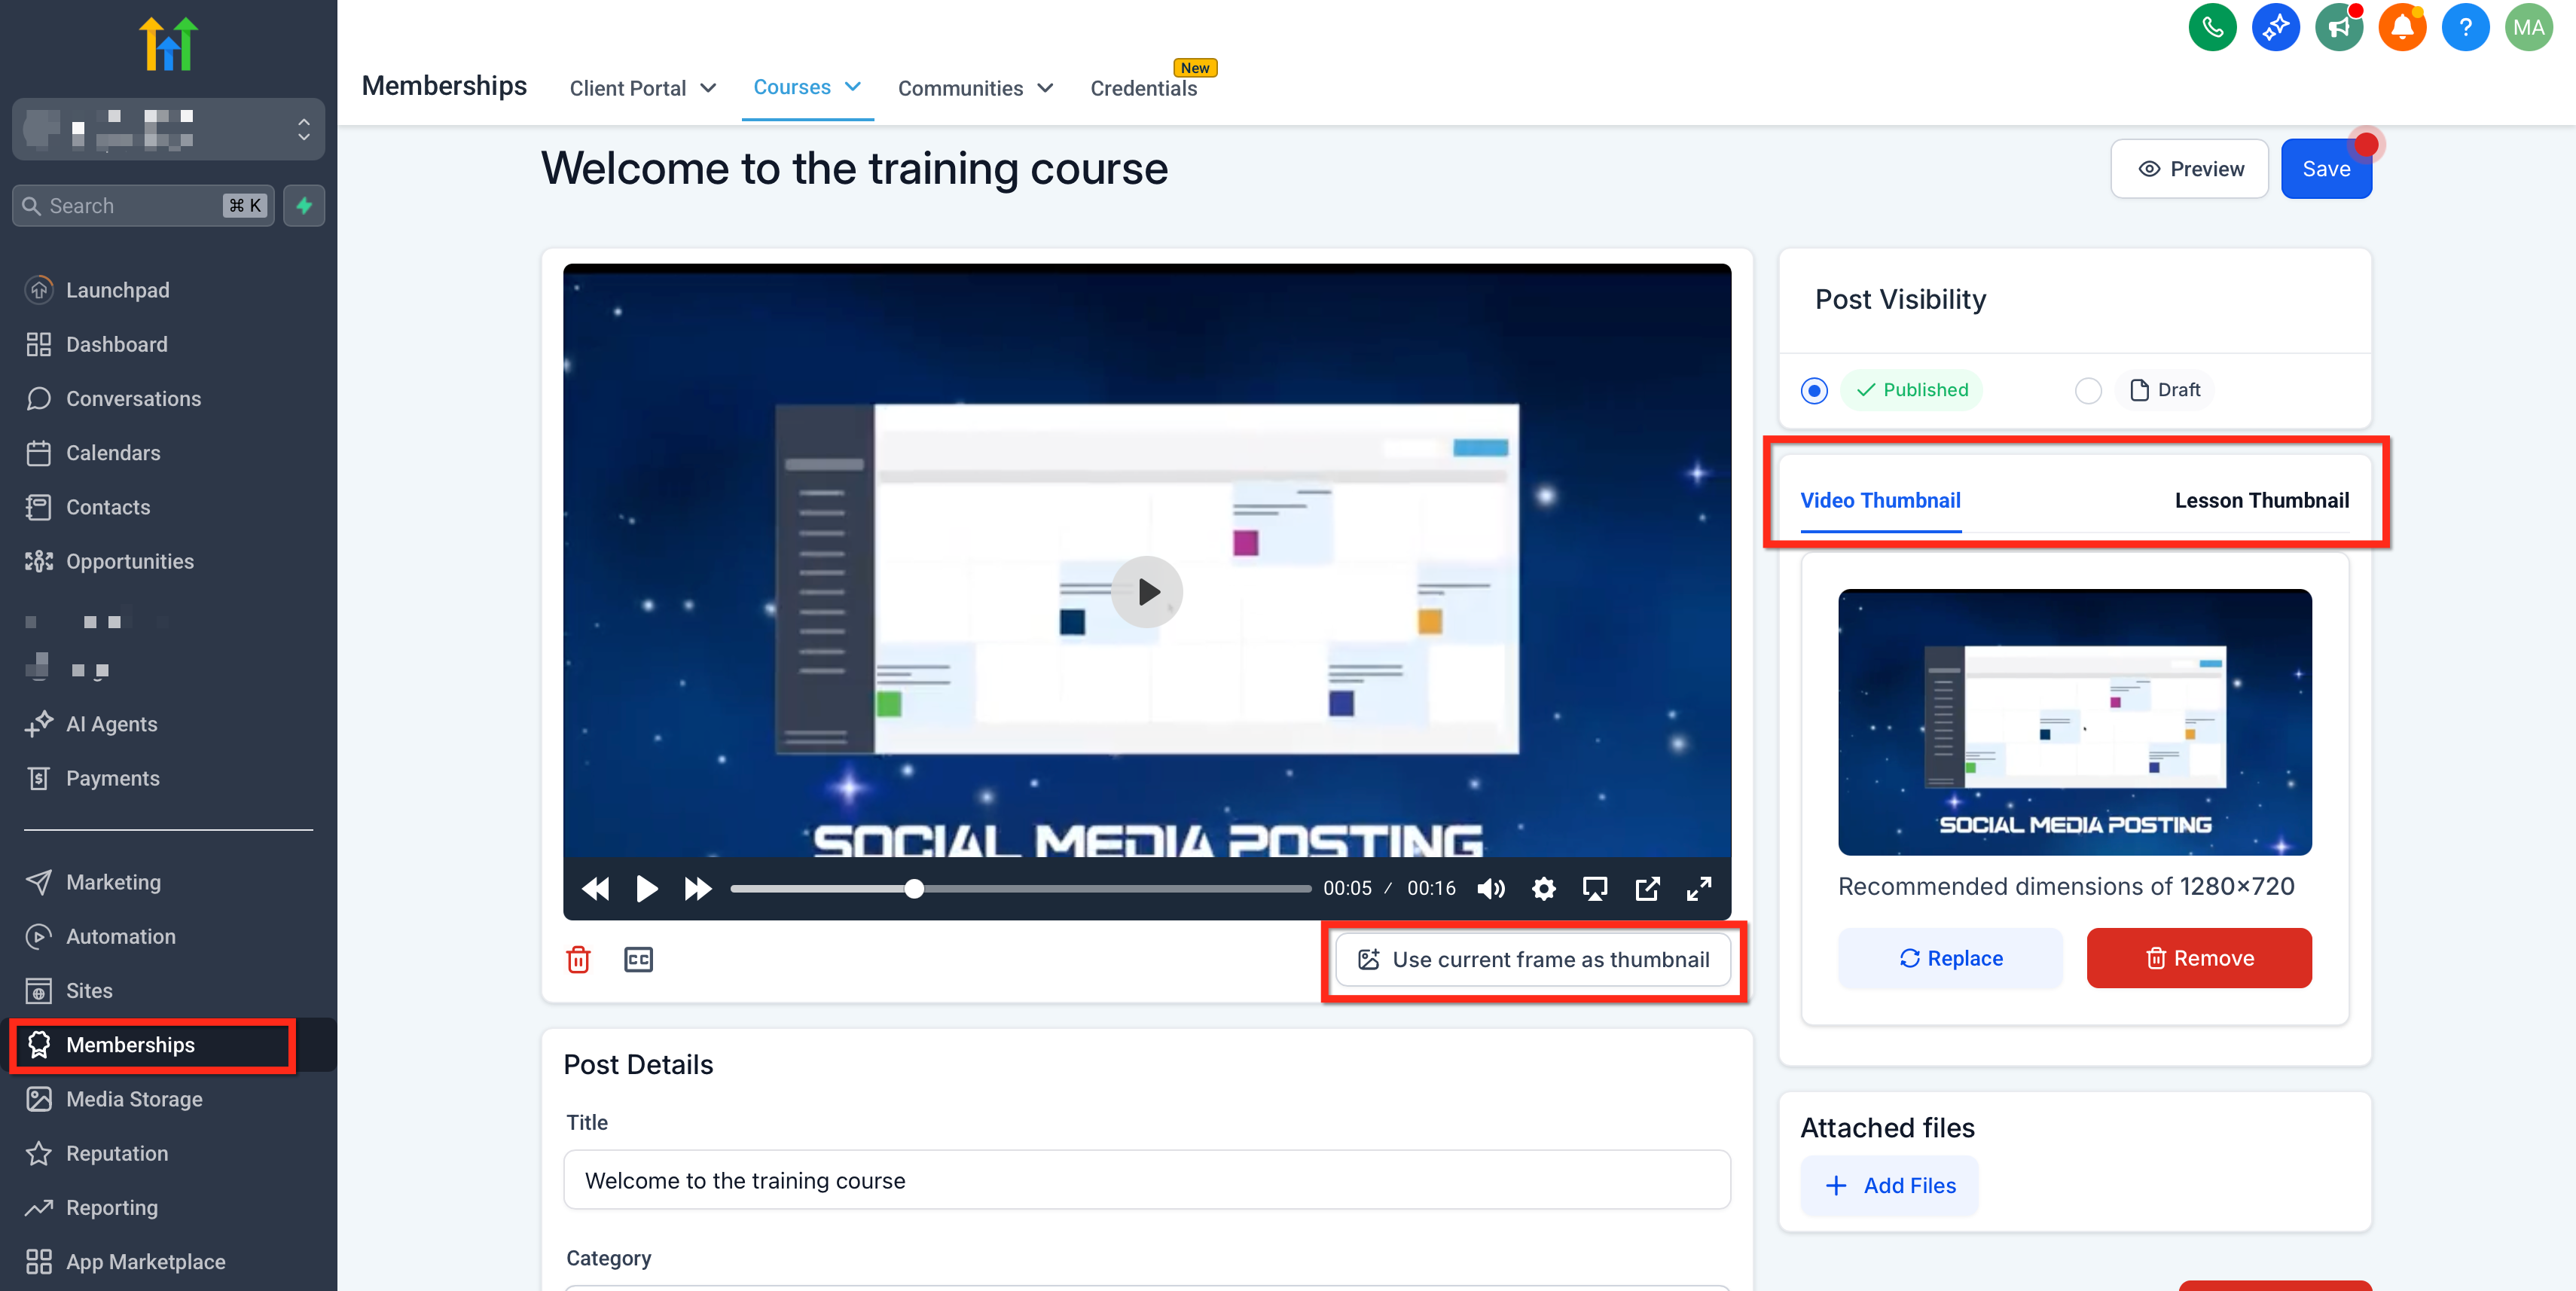Click Use current frame as thumbnail

click(x=1532, y=959)
